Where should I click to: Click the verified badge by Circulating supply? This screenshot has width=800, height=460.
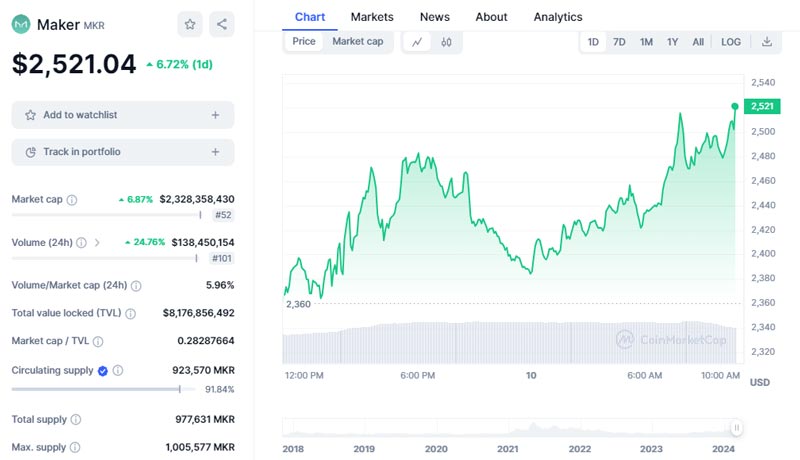click(103, 371)
